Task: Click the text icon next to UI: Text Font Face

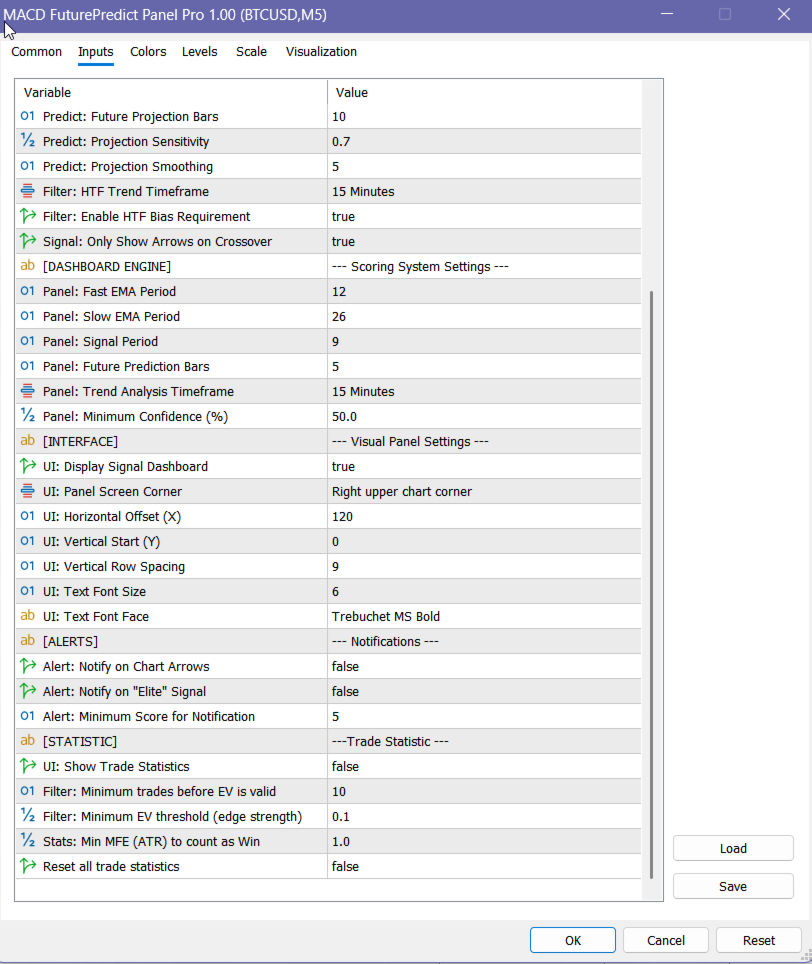Action: pos(27,617)
